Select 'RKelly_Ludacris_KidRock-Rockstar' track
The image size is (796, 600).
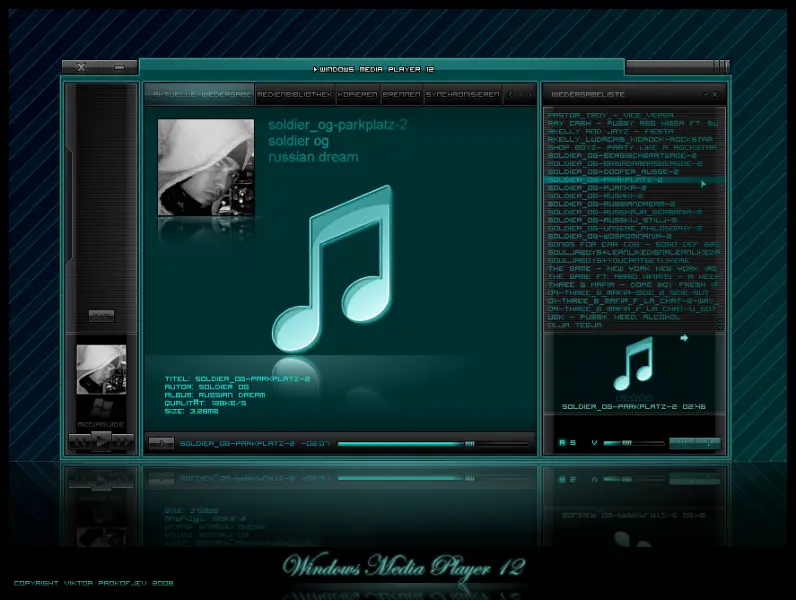click(630, 140)
